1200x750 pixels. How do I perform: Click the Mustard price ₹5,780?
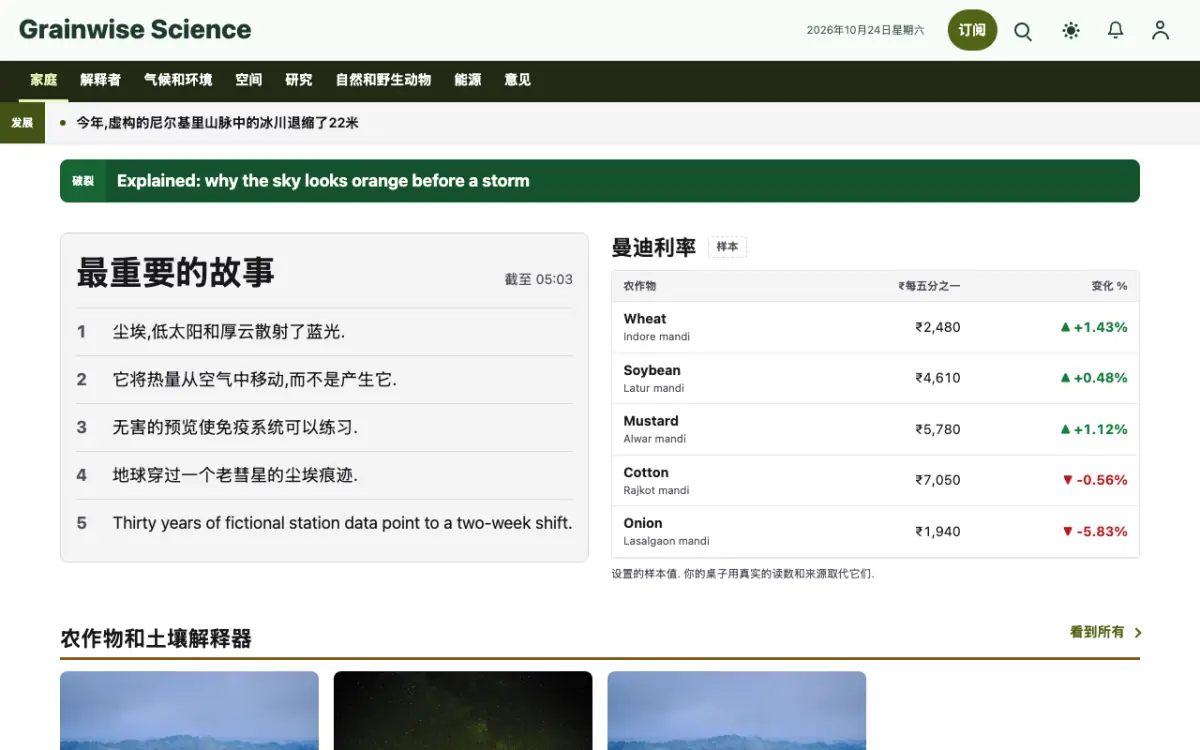(938, 429)
